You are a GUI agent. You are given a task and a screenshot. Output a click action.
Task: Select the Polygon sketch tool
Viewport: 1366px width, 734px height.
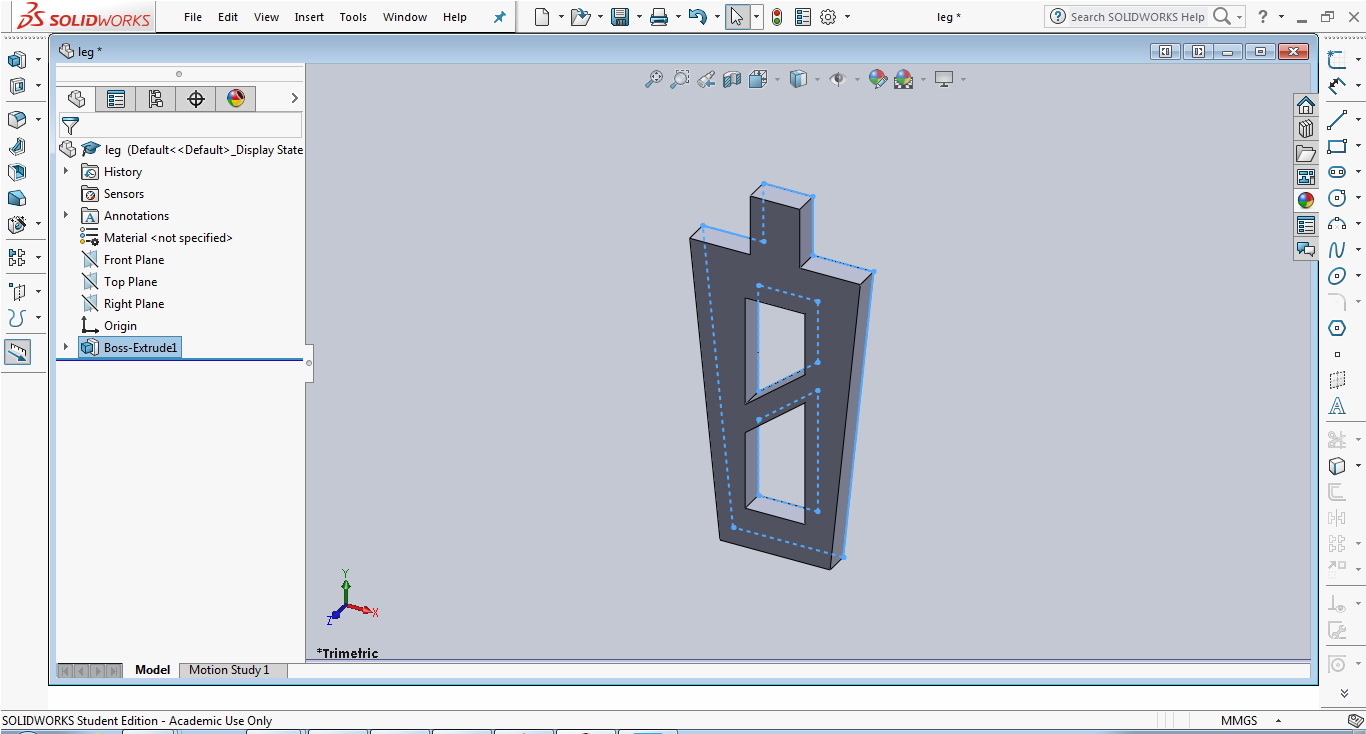pos(1336,328)
